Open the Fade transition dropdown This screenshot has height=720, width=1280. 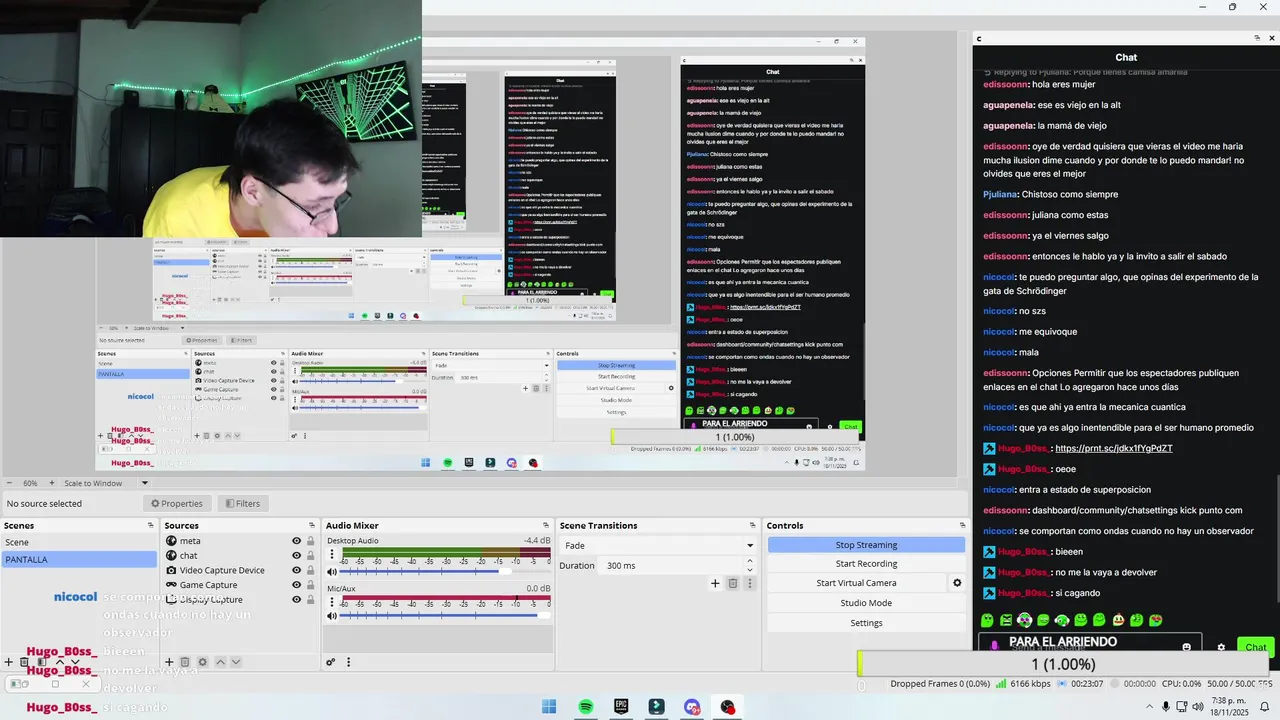[x=658, y=545]
